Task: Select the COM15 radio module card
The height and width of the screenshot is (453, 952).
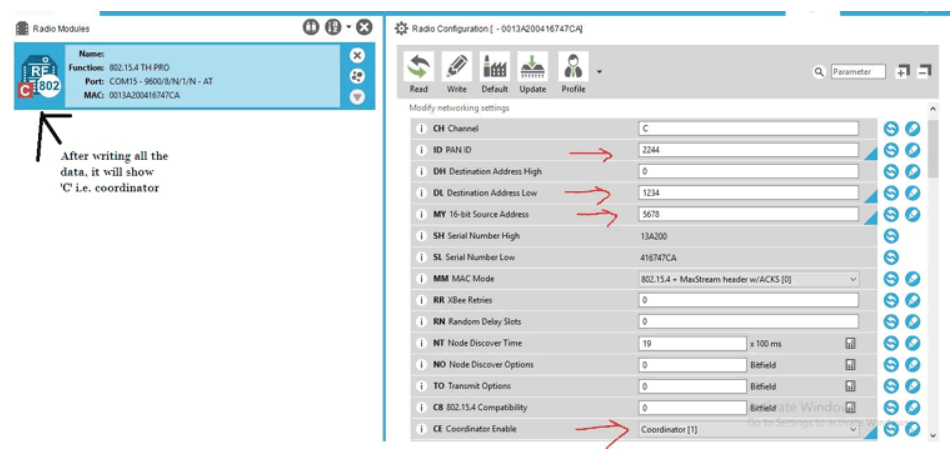Action: [190, 76]
